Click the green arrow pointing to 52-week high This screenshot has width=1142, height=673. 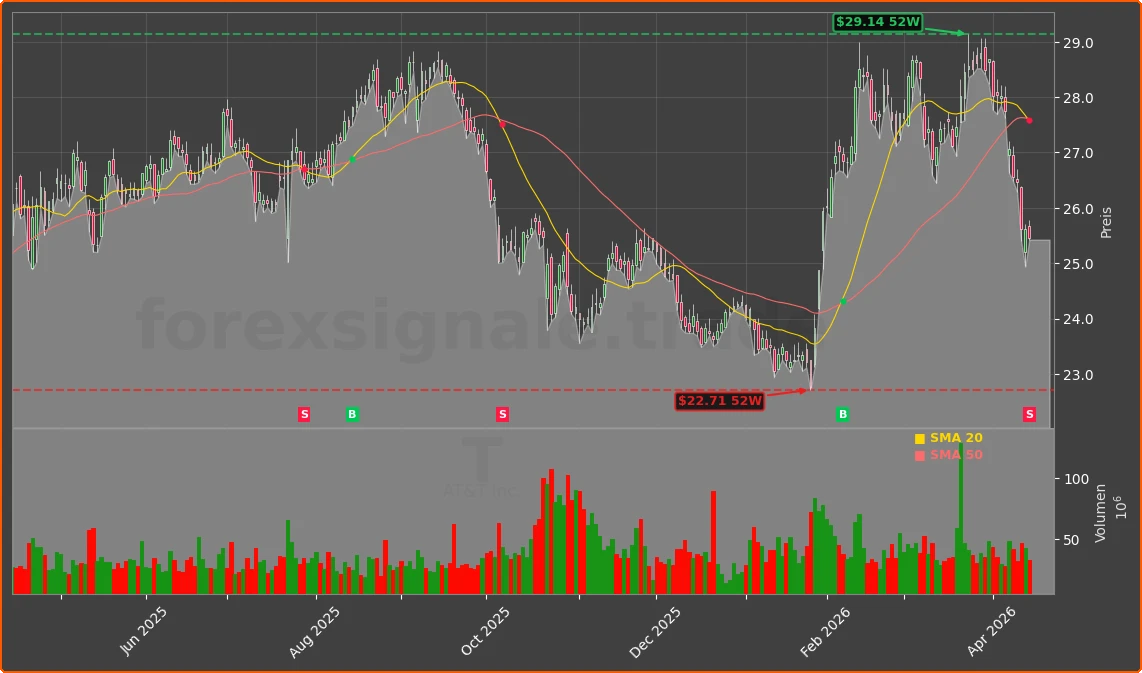945,31
